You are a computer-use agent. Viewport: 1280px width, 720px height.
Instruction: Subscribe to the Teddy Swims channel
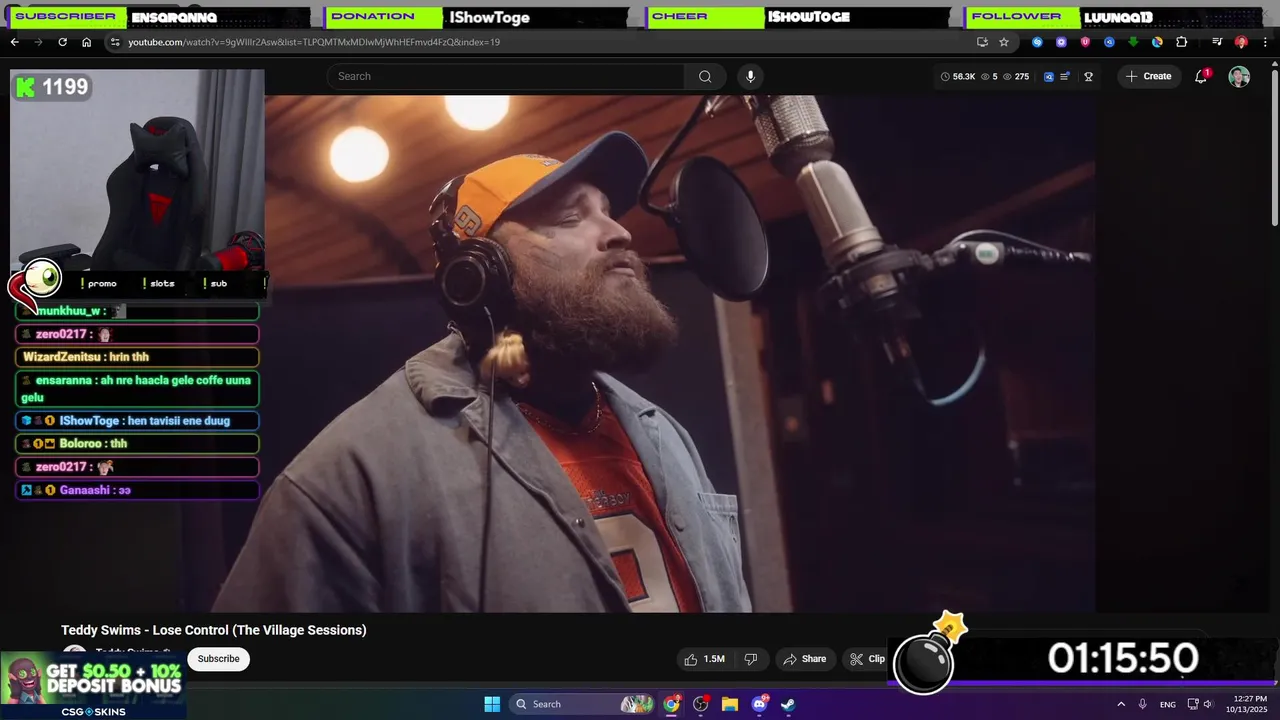coord(218,658)
